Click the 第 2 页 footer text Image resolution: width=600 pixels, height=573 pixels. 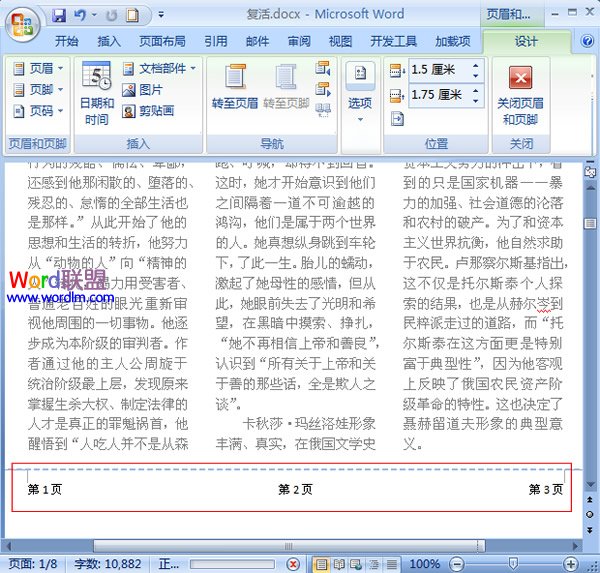(295, 489)
